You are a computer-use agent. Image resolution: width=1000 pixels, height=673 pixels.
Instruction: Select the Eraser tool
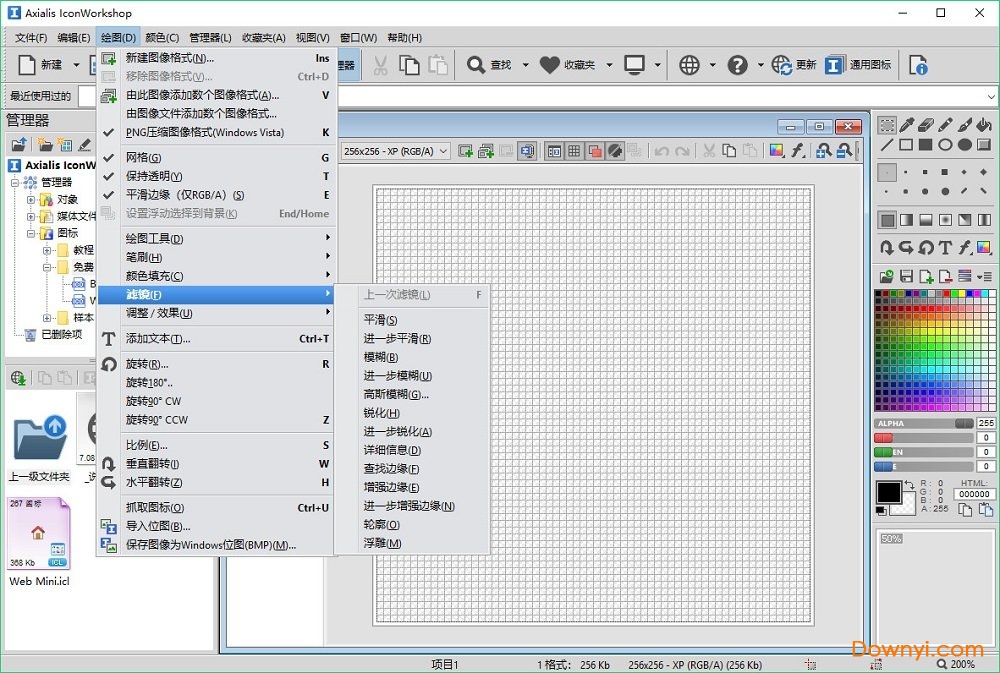[927, 125]
